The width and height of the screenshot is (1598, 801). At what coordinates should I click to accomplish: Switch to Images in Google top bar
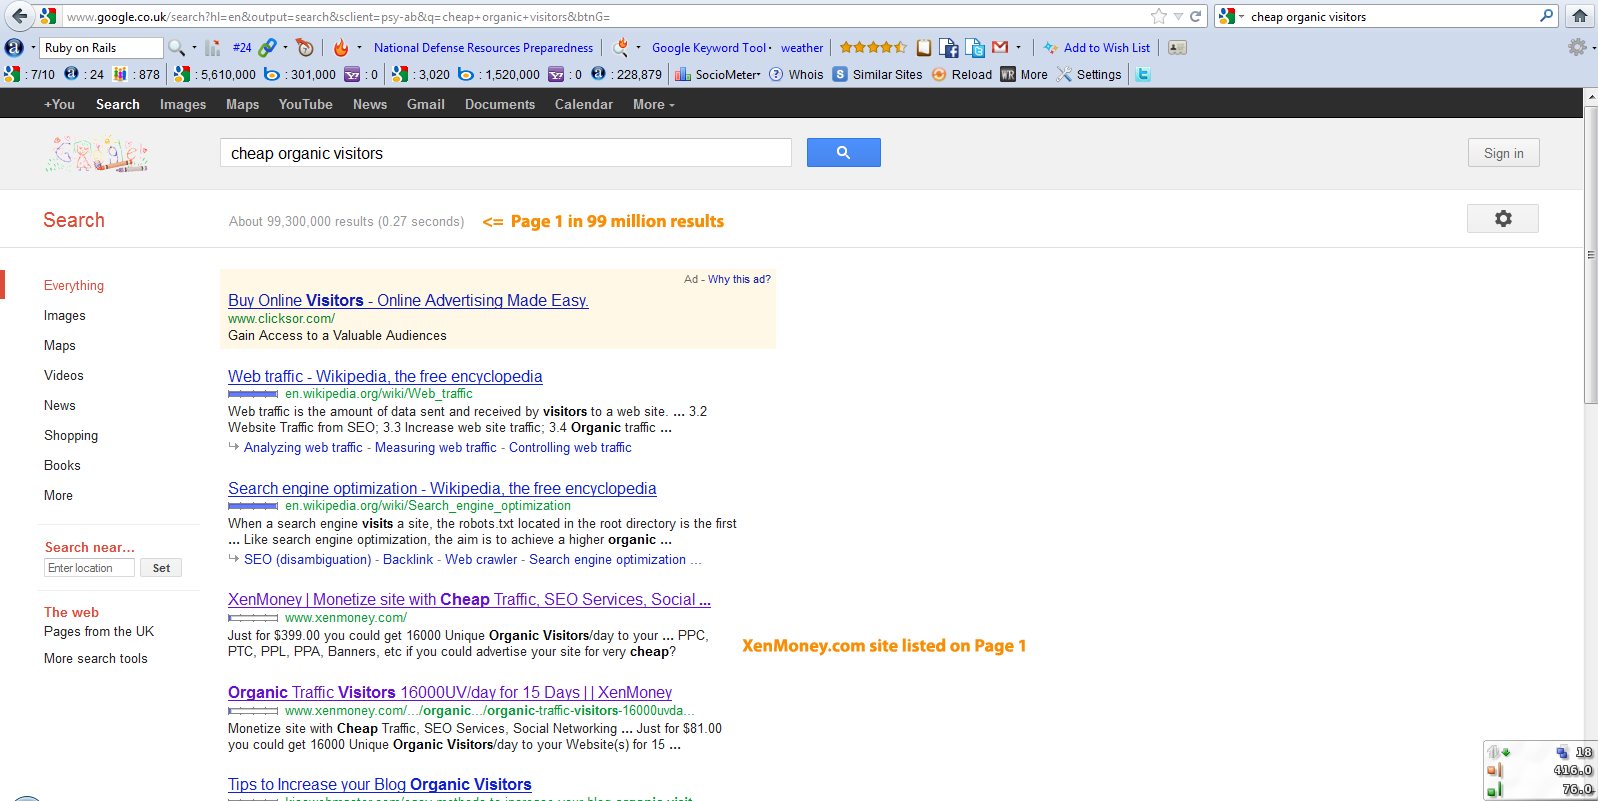183,104
